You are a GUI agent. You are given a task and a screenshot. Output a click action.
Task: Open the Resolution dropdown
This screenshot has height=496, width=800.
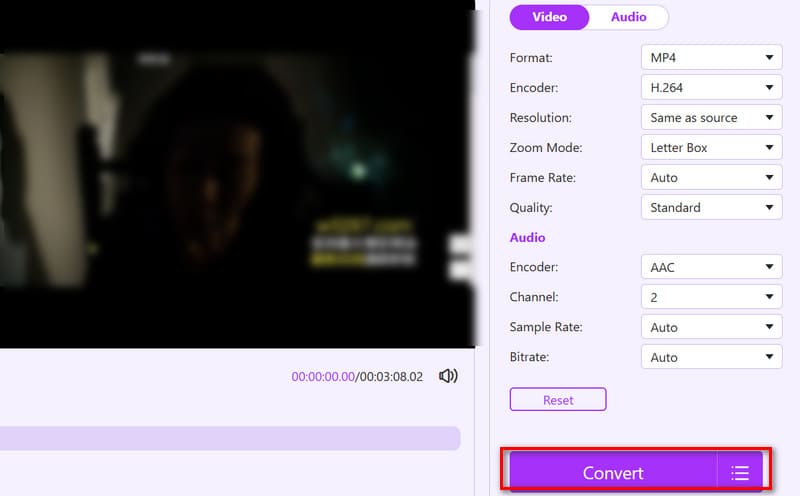click(x=711, y=117)
